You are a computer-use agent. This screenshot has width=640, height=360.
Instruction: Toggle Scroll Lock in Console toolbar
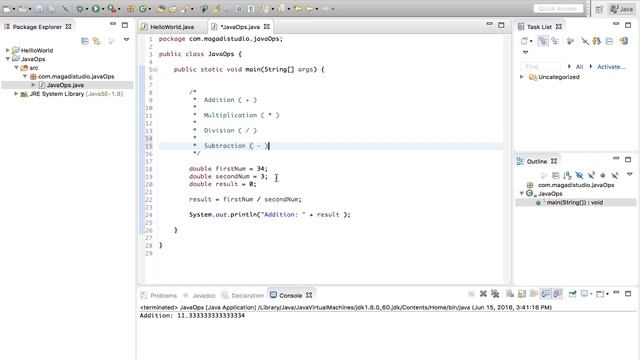coord(522,293)
